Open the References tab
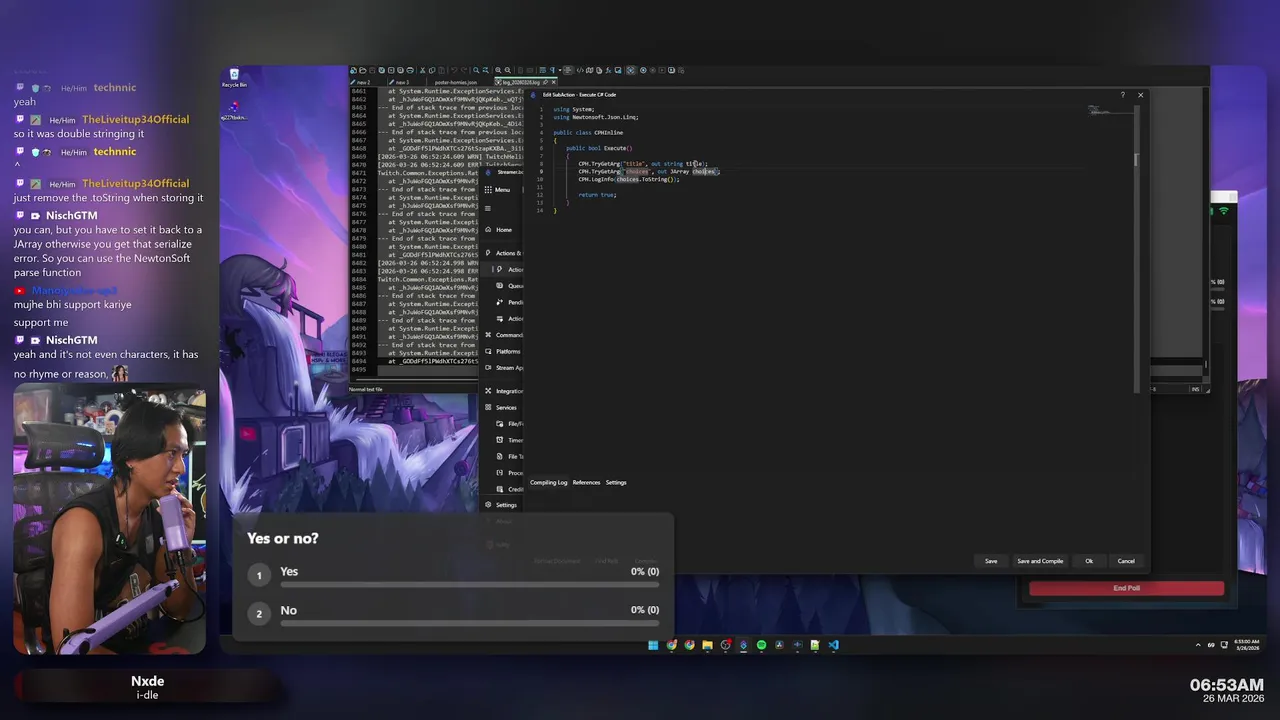This screenshot has width=1280, height=720. click(x=586, y=483)
